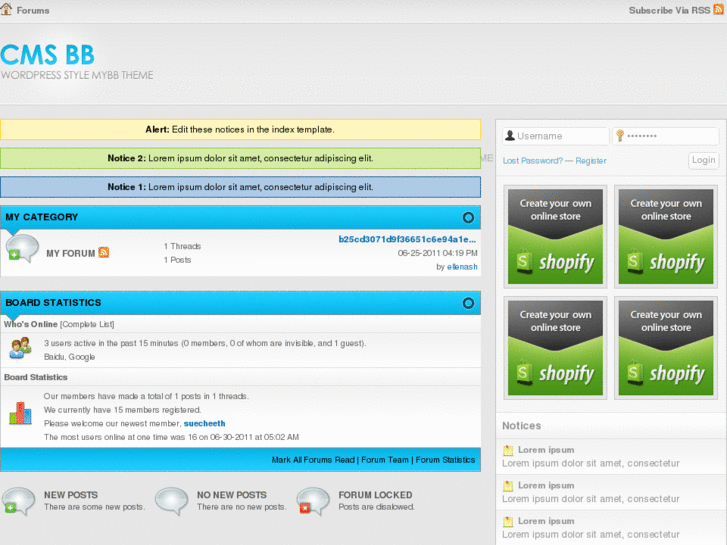
Task: Collapse the My Category section
Action: [468, 217]
